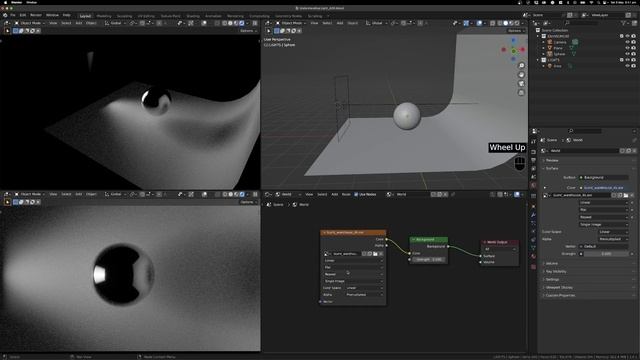Open the Node menu in the shader editor
The image size is (640, 360).
[346, 195]
